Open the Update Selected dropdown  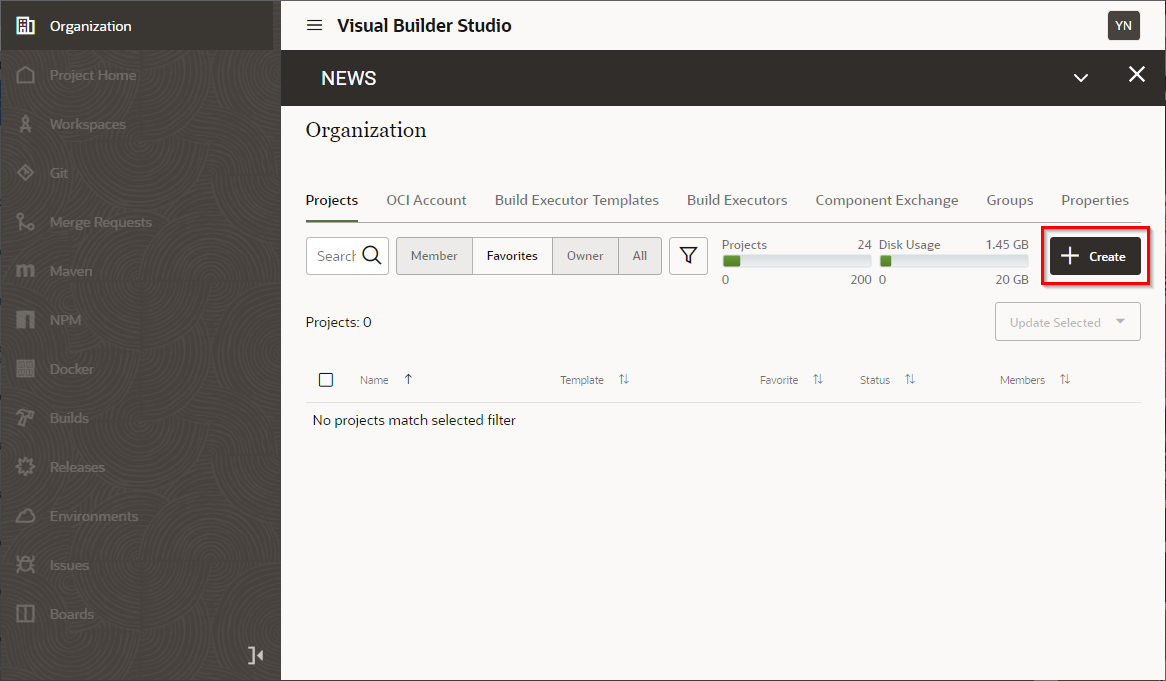[1067, 322]
